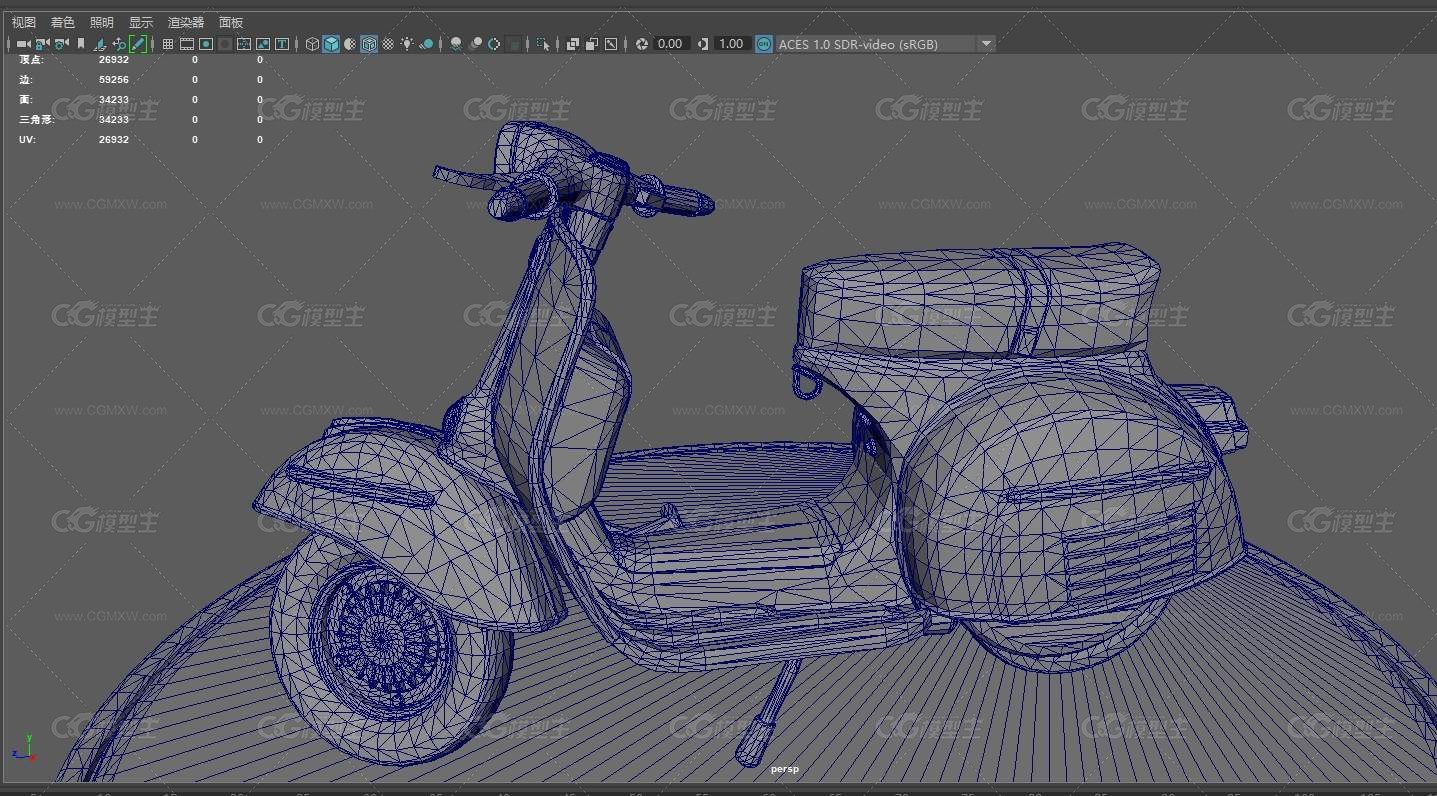Click the persp camera name label
1437x796 pixels.
point(785,769)
